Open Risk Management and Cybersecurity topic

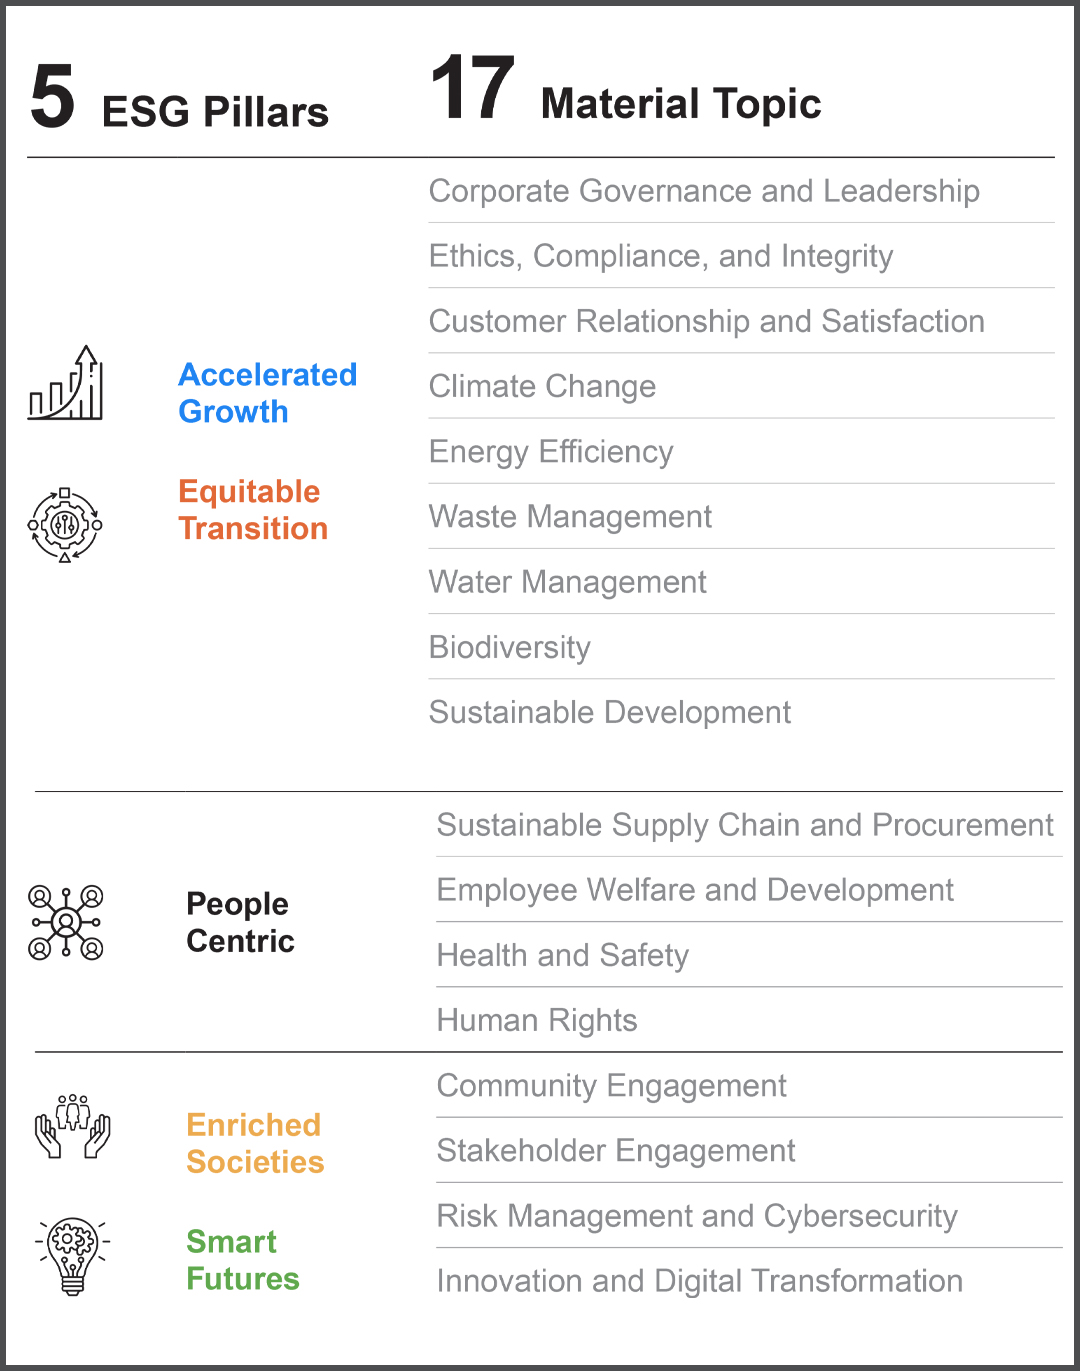click(697, 1216)
